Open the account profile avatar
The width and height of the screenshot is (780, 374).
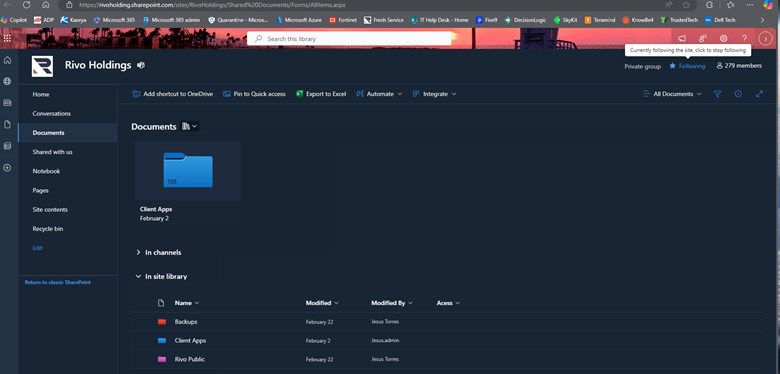(765, 38)
